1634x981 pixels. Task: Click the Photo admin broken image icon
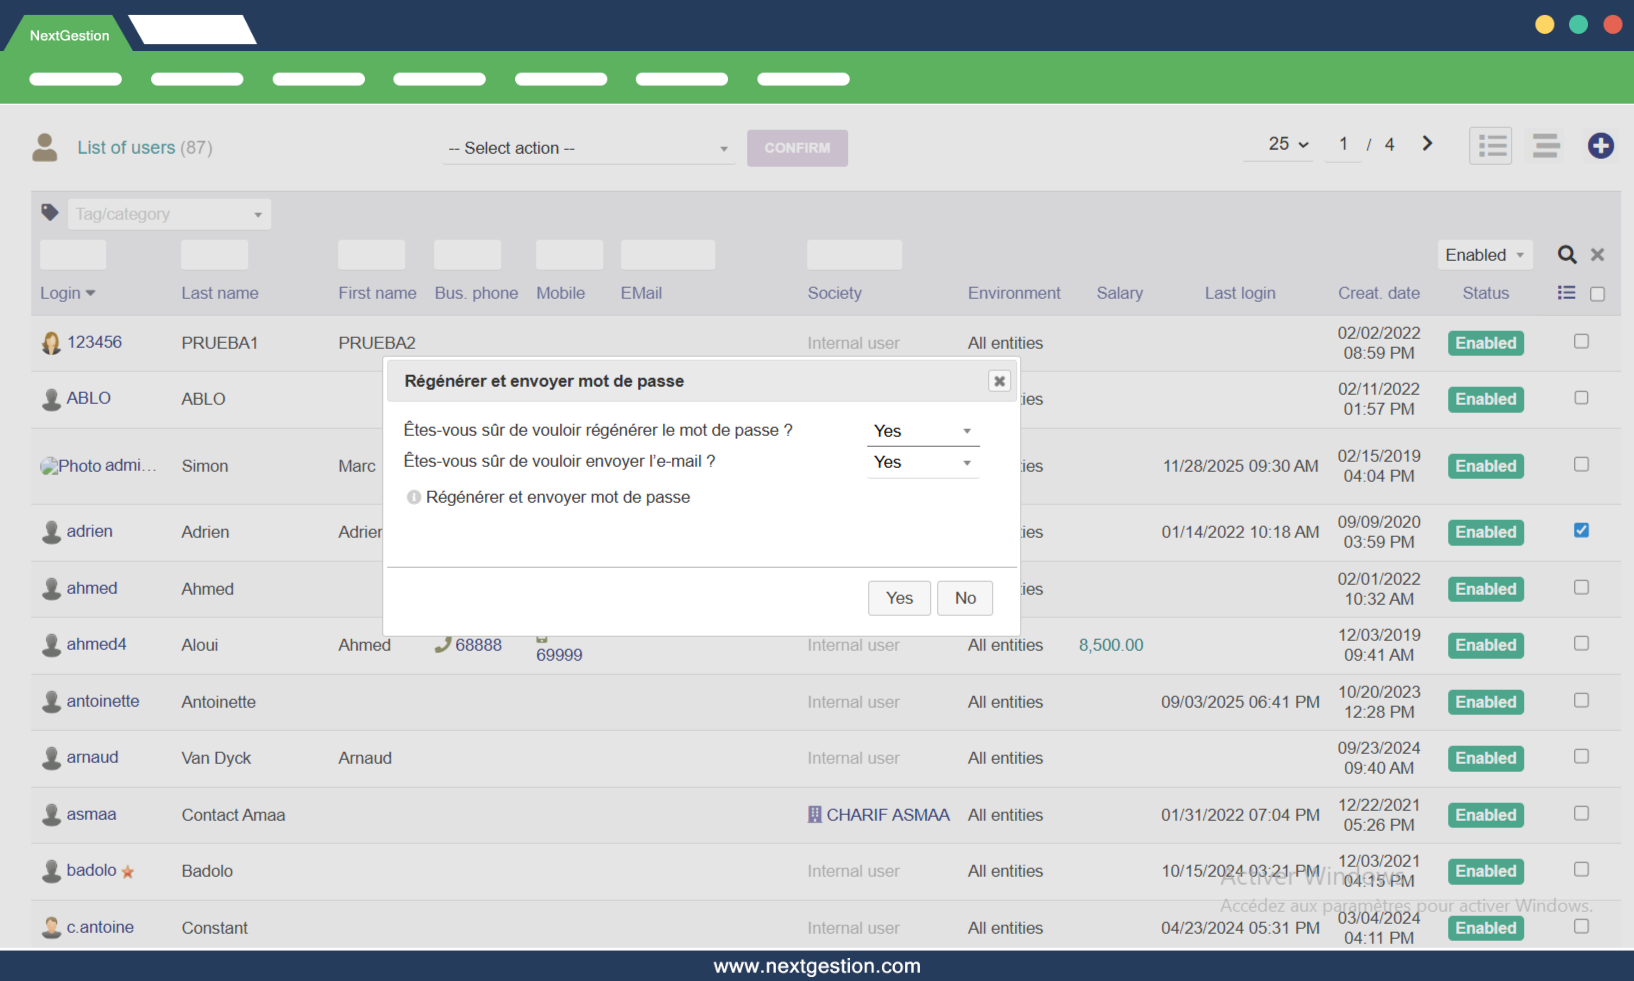pyautogui.click(x=49, y=466)
